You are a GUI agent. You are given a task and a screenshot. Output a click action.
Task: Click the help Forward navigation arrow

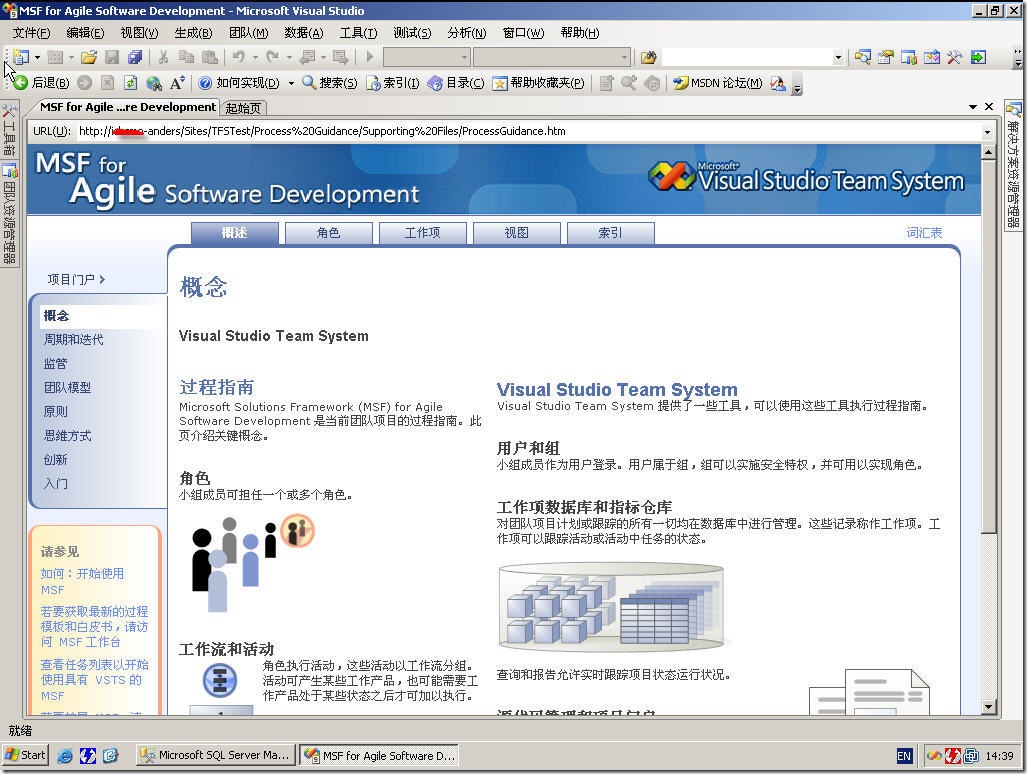[84, 83]
